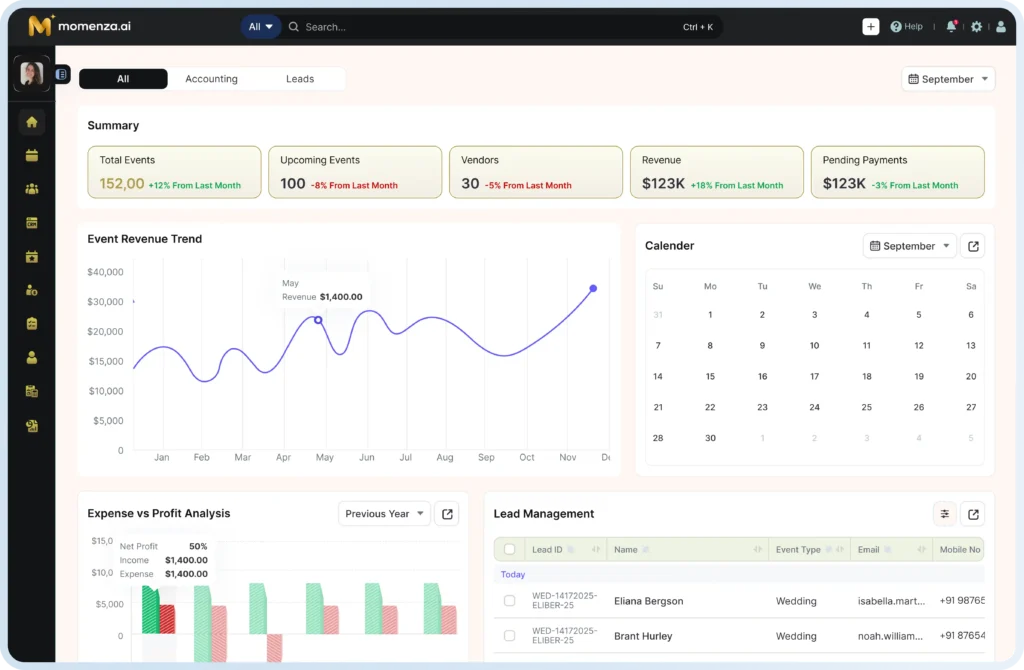
Task: Expand Expense vs Profit Analysis external view
Action: click(447, 514)
